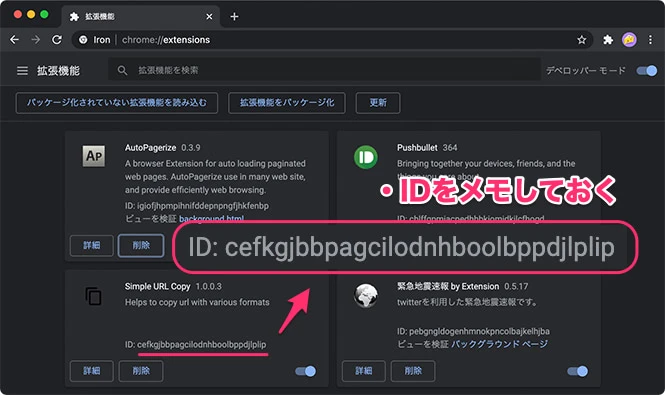Reload the extensions page

tap(56, 40)
